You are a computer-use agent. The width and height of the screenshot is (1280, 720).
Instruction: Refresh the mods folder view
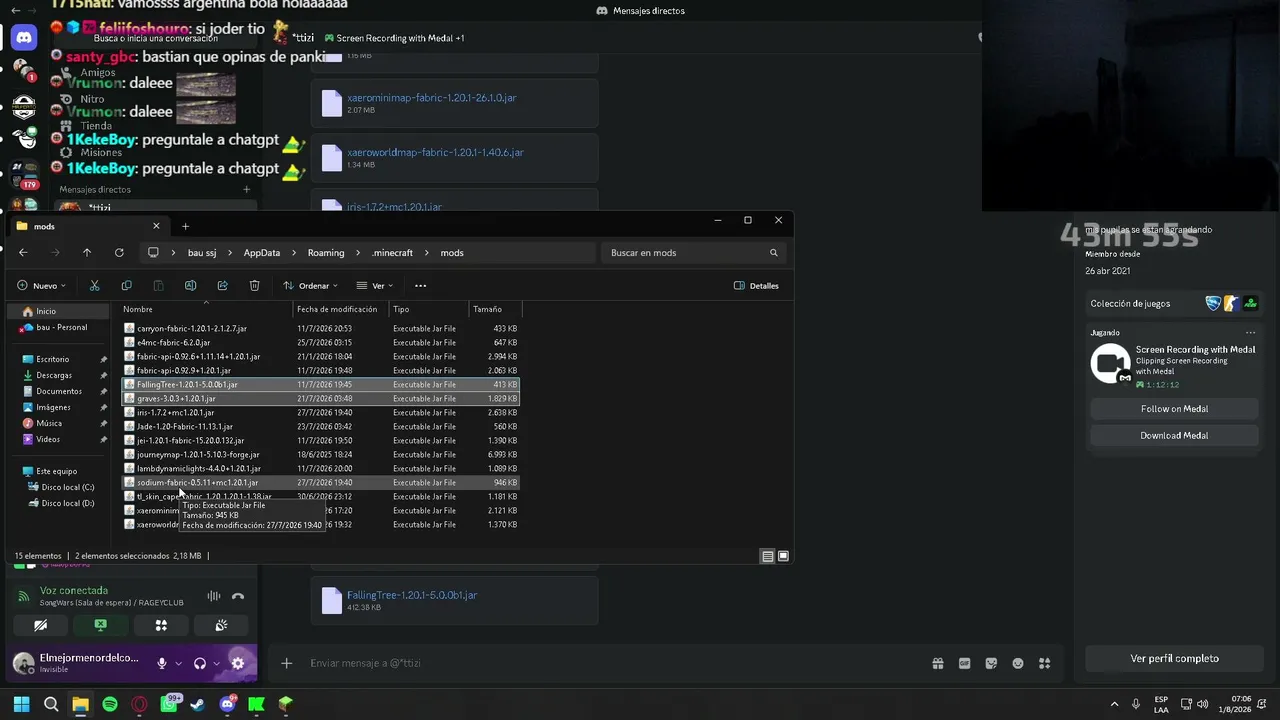coord(119,253)
